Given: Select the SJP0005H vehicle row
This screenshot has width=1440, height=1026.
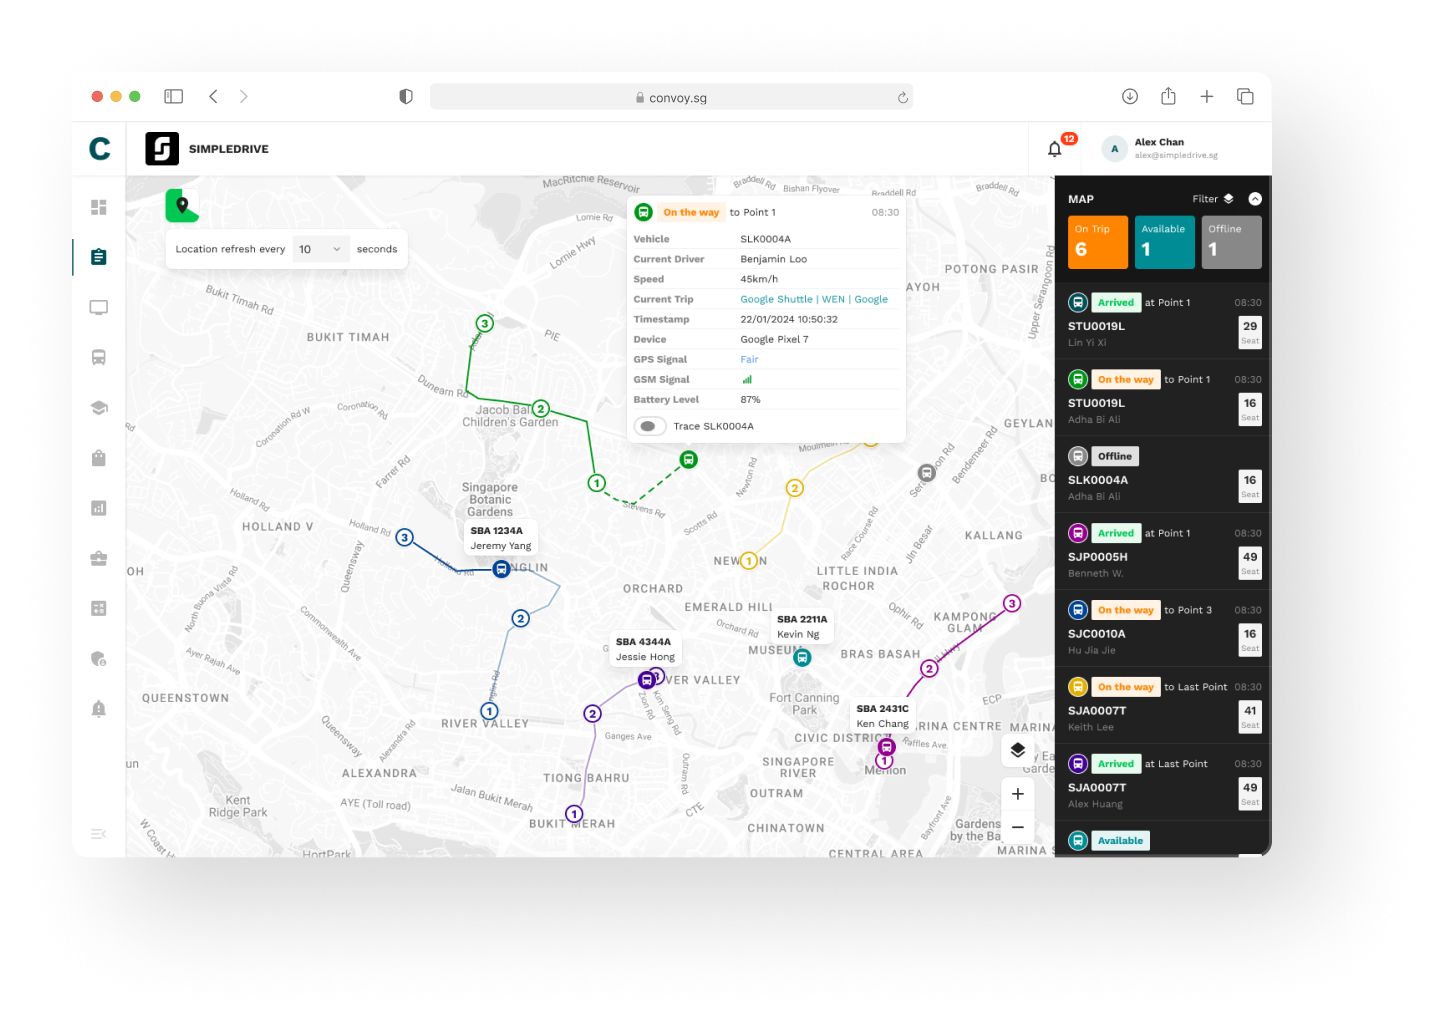Looking at the screenshot, I should pos(1162,552).
